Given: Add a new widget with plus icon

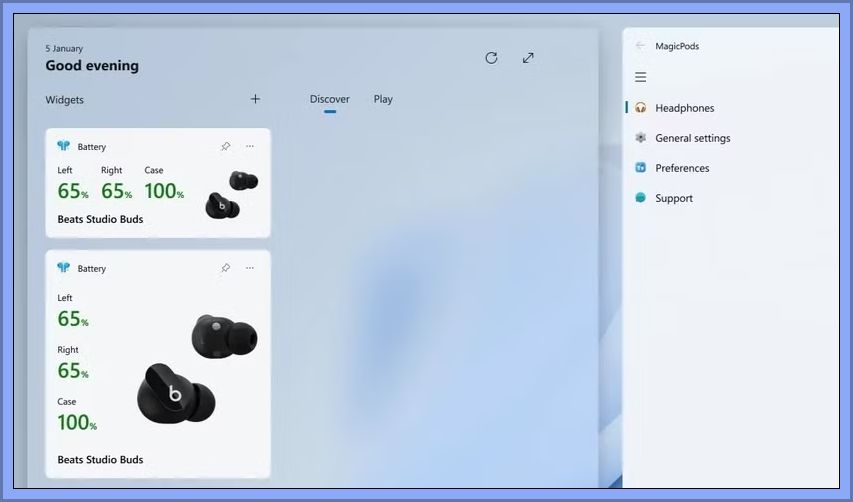Looking at the screenshot, I should tap(255, 99).
